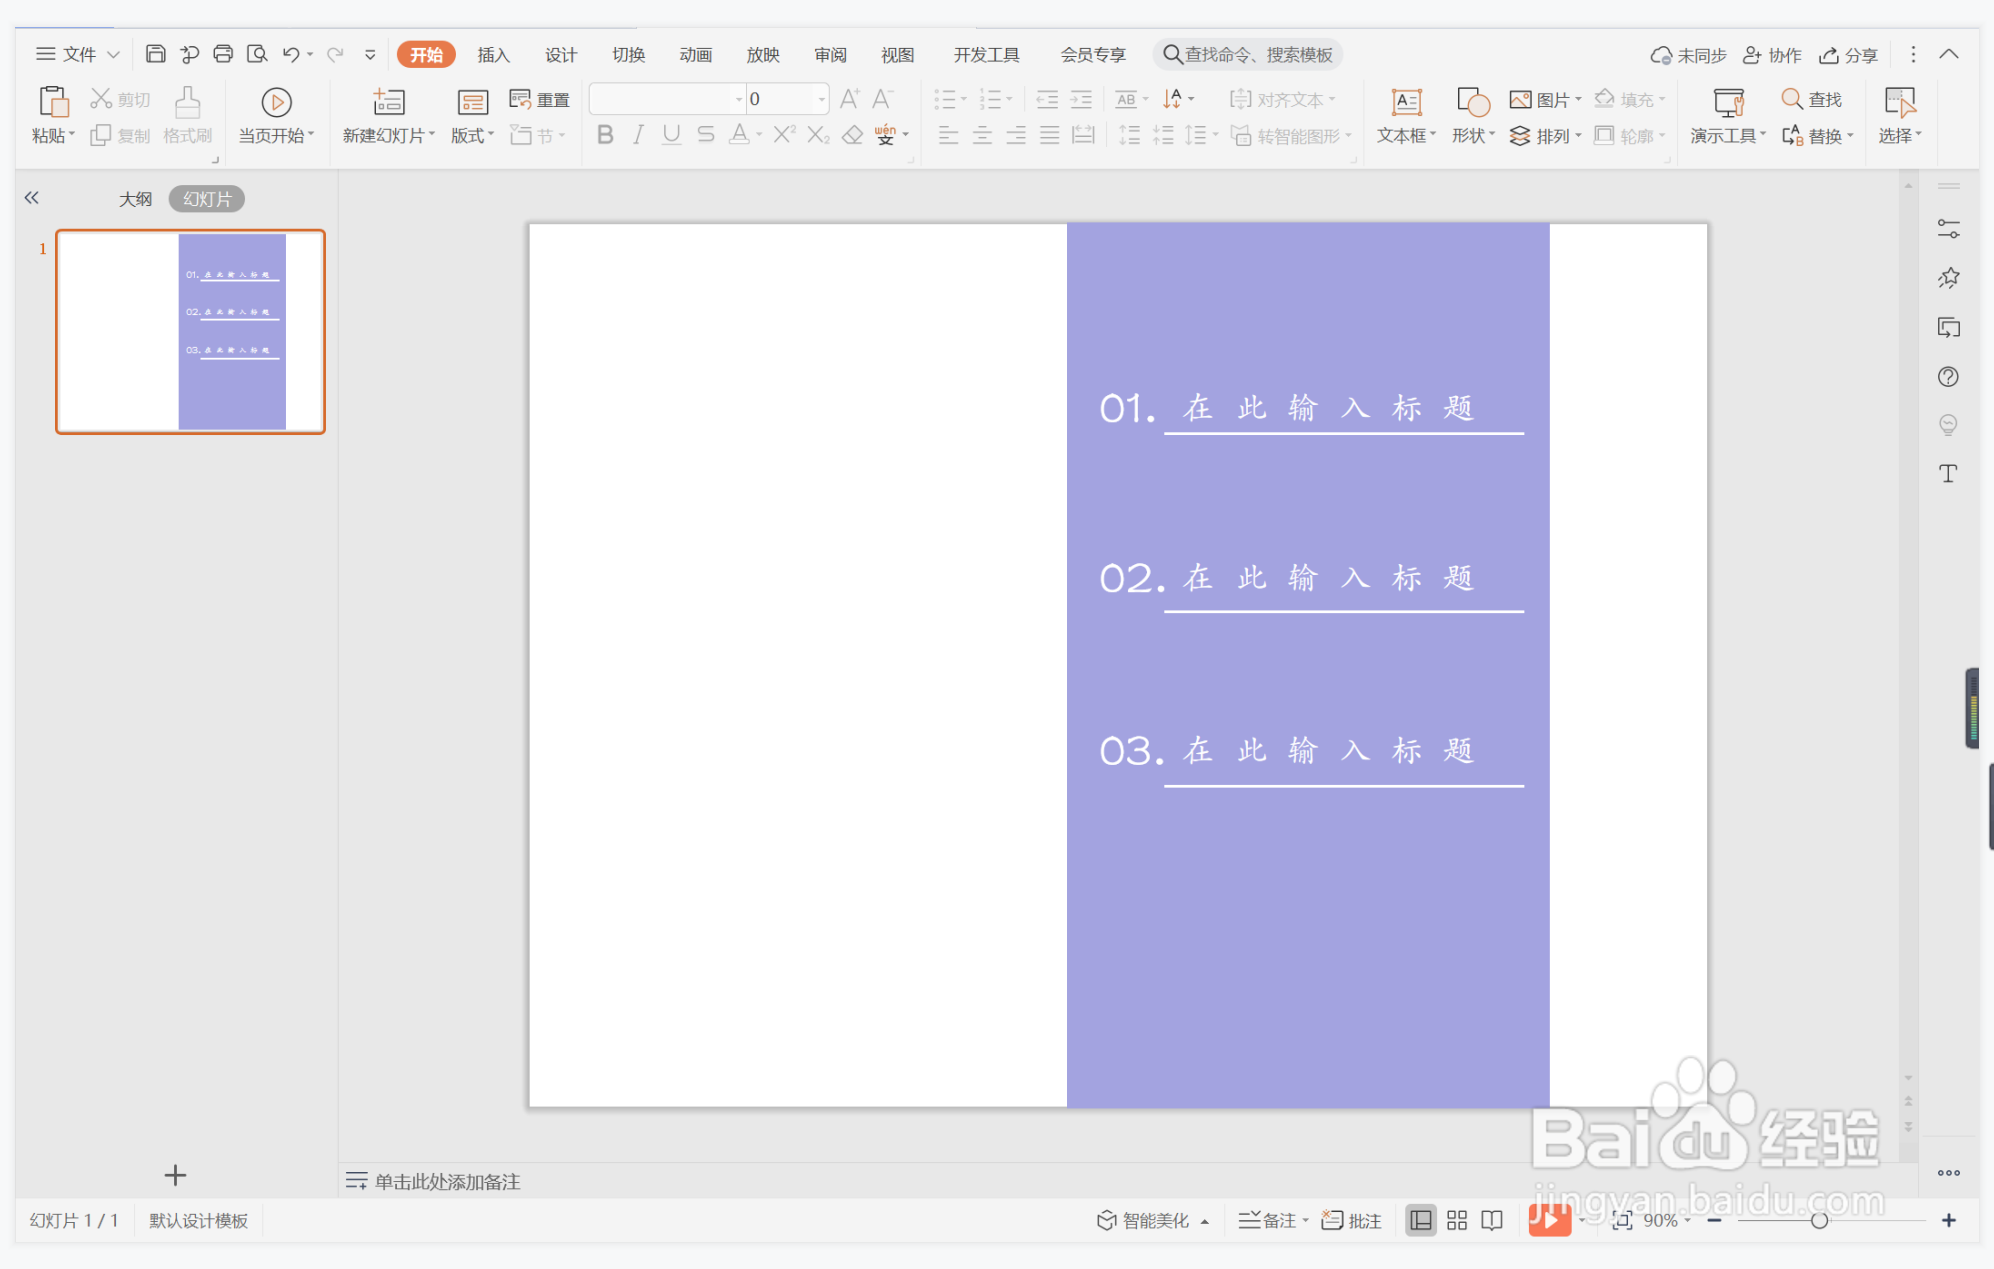Click the Save icon in quick access toolbar
Viewport: 1994px width, 1269px height.
(155, 54)
